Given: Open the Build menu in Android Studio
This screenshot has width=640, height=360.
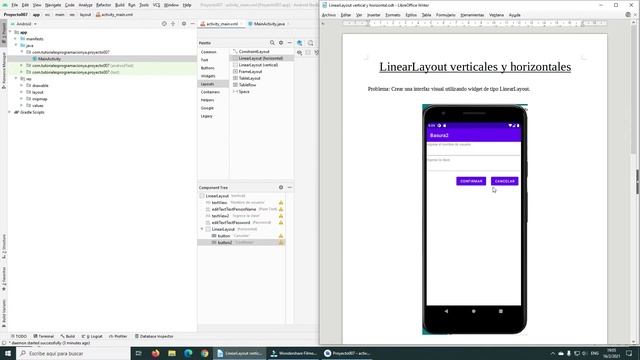Looking at the screenshot, I should (x=120, y=5).
